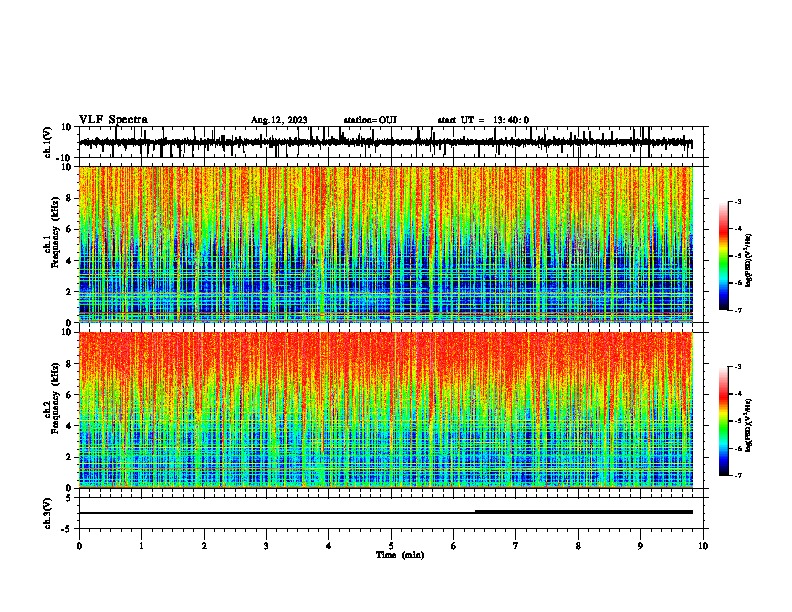Click the "-3" label on the ch.1 color scale
This screenshot has width=792, height=612.
pyautogui.click(x=737, y=201)
